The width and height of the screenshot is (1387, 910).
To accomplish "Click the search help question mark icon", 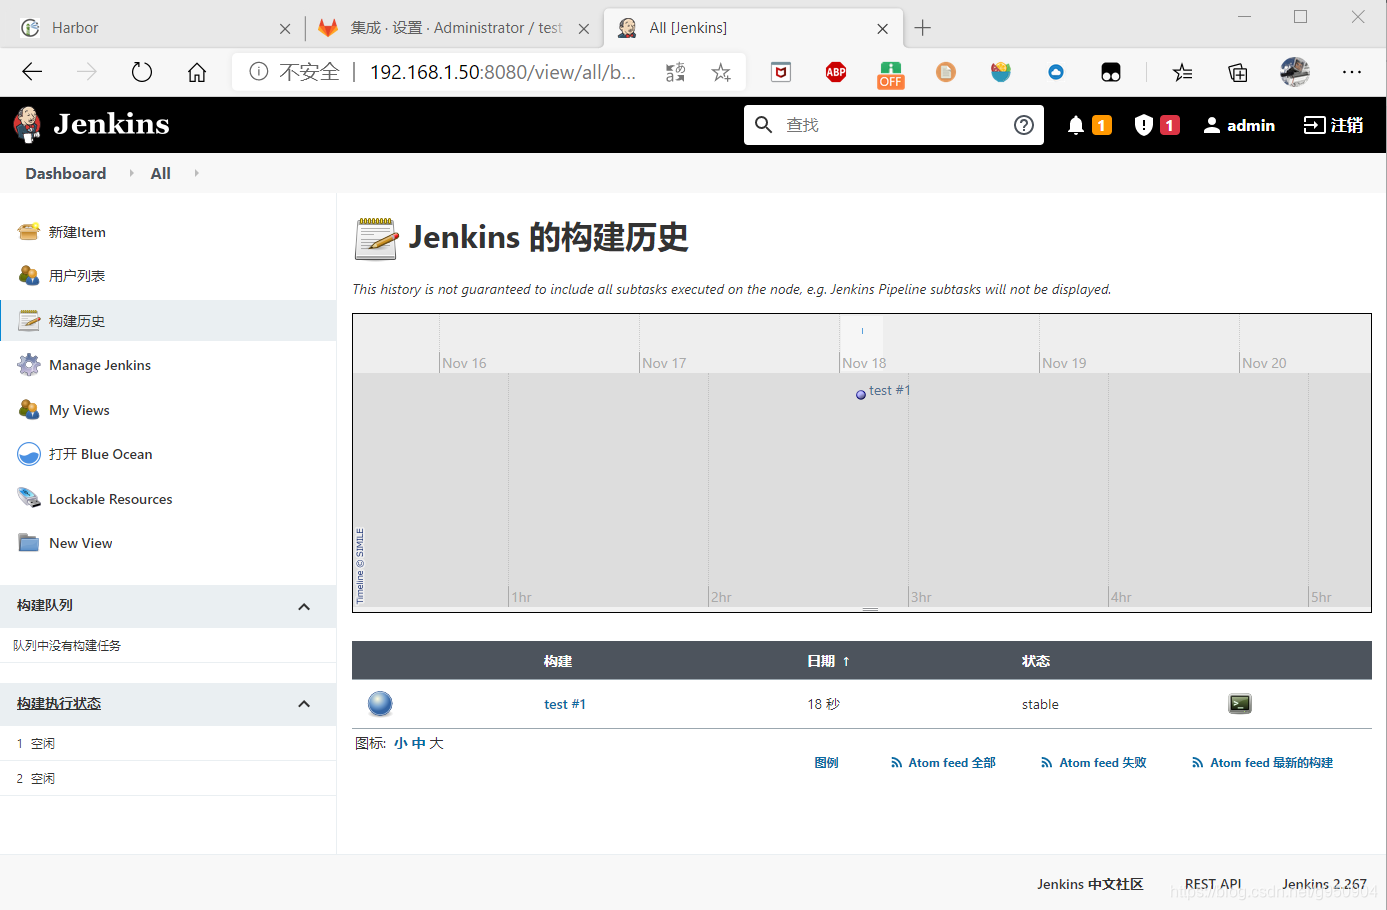I will [x=1024, y=125].
